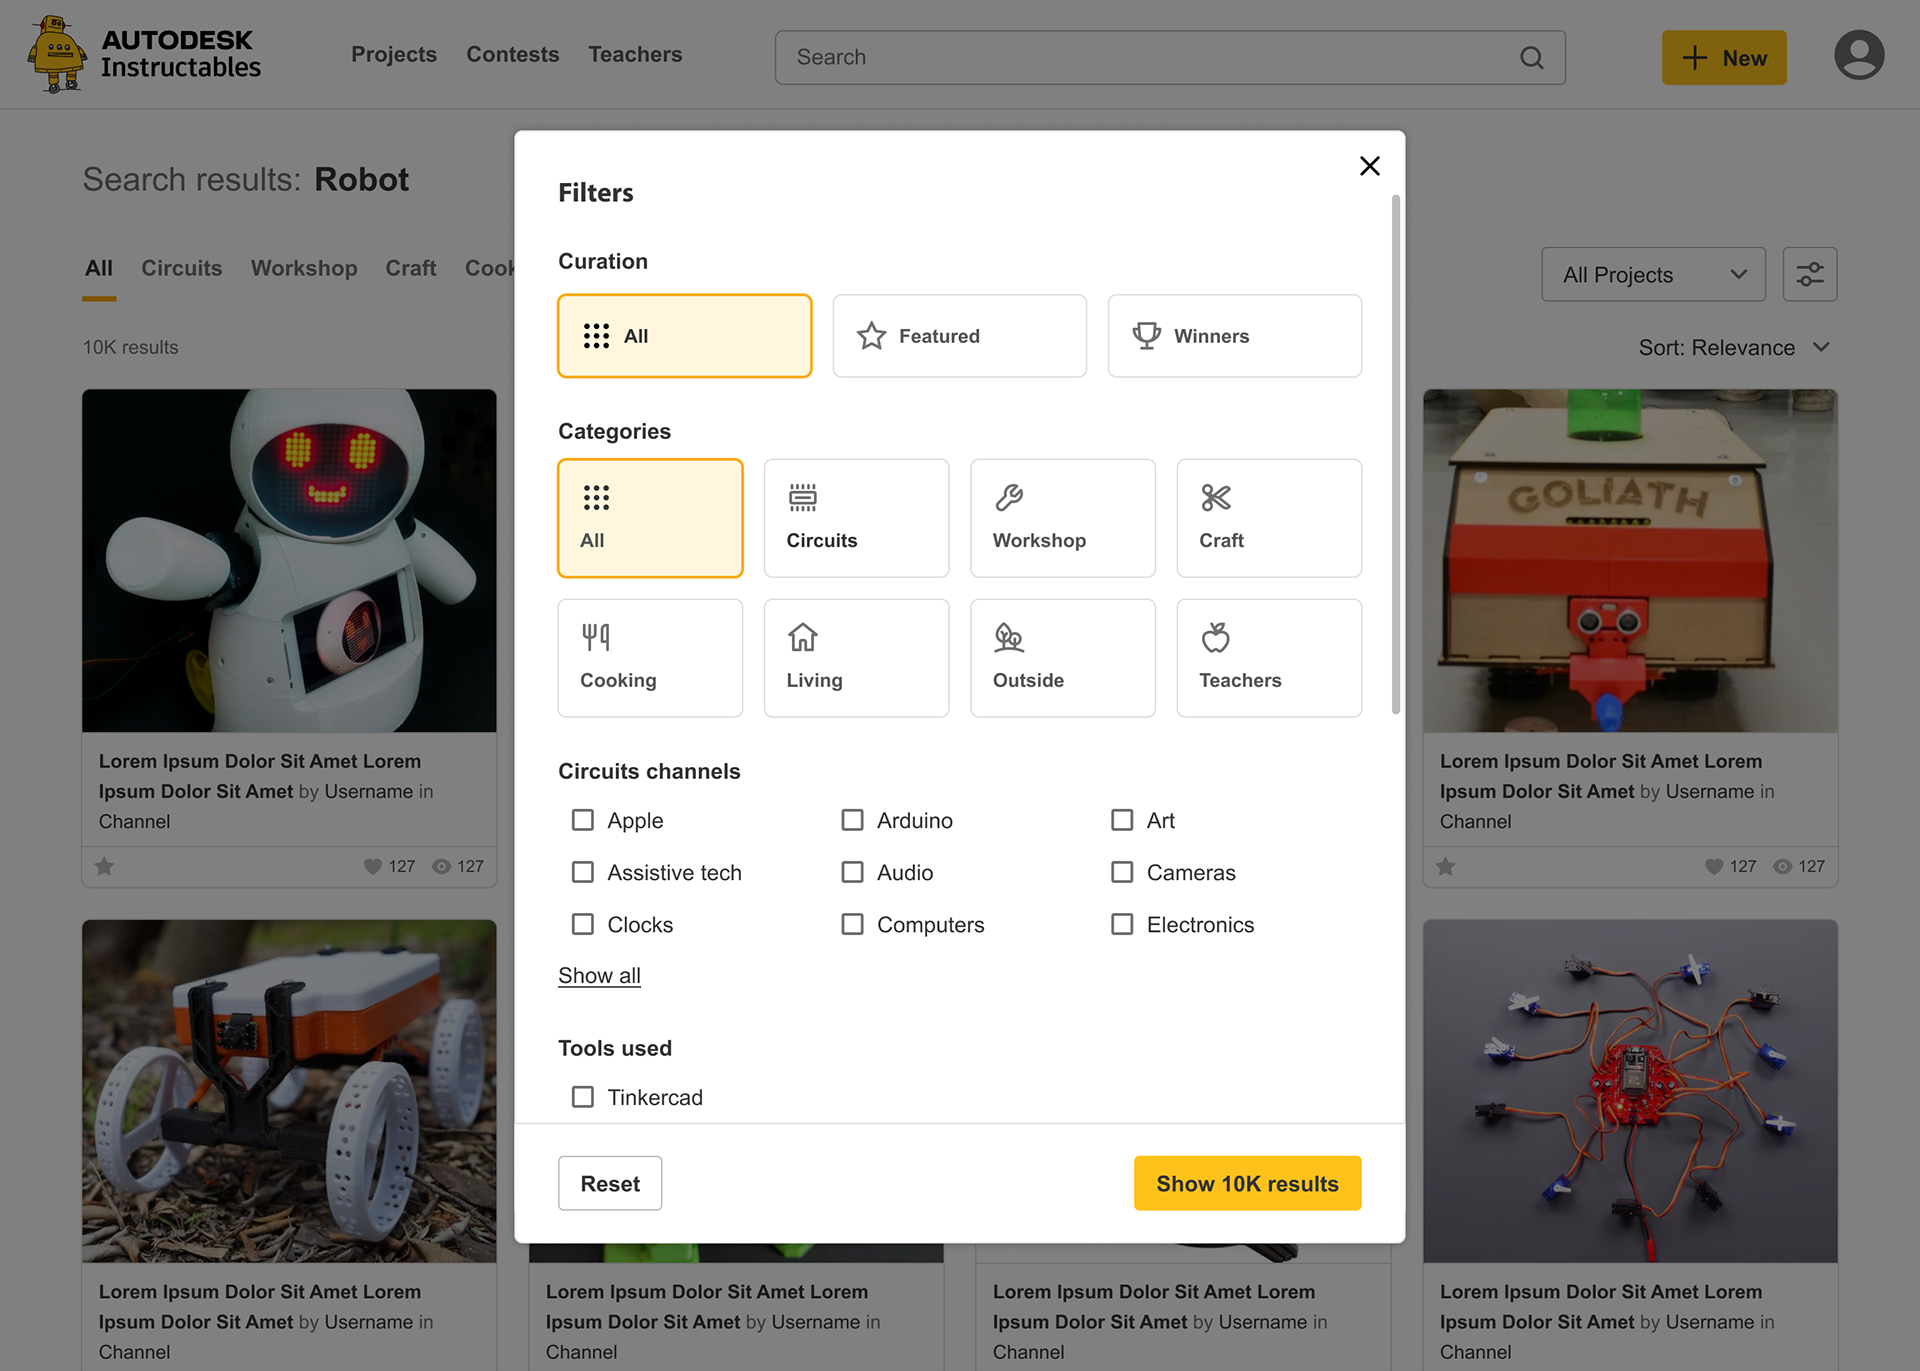Check the Audio channel box
The image size is (1920, 1371).
[852, 872]
